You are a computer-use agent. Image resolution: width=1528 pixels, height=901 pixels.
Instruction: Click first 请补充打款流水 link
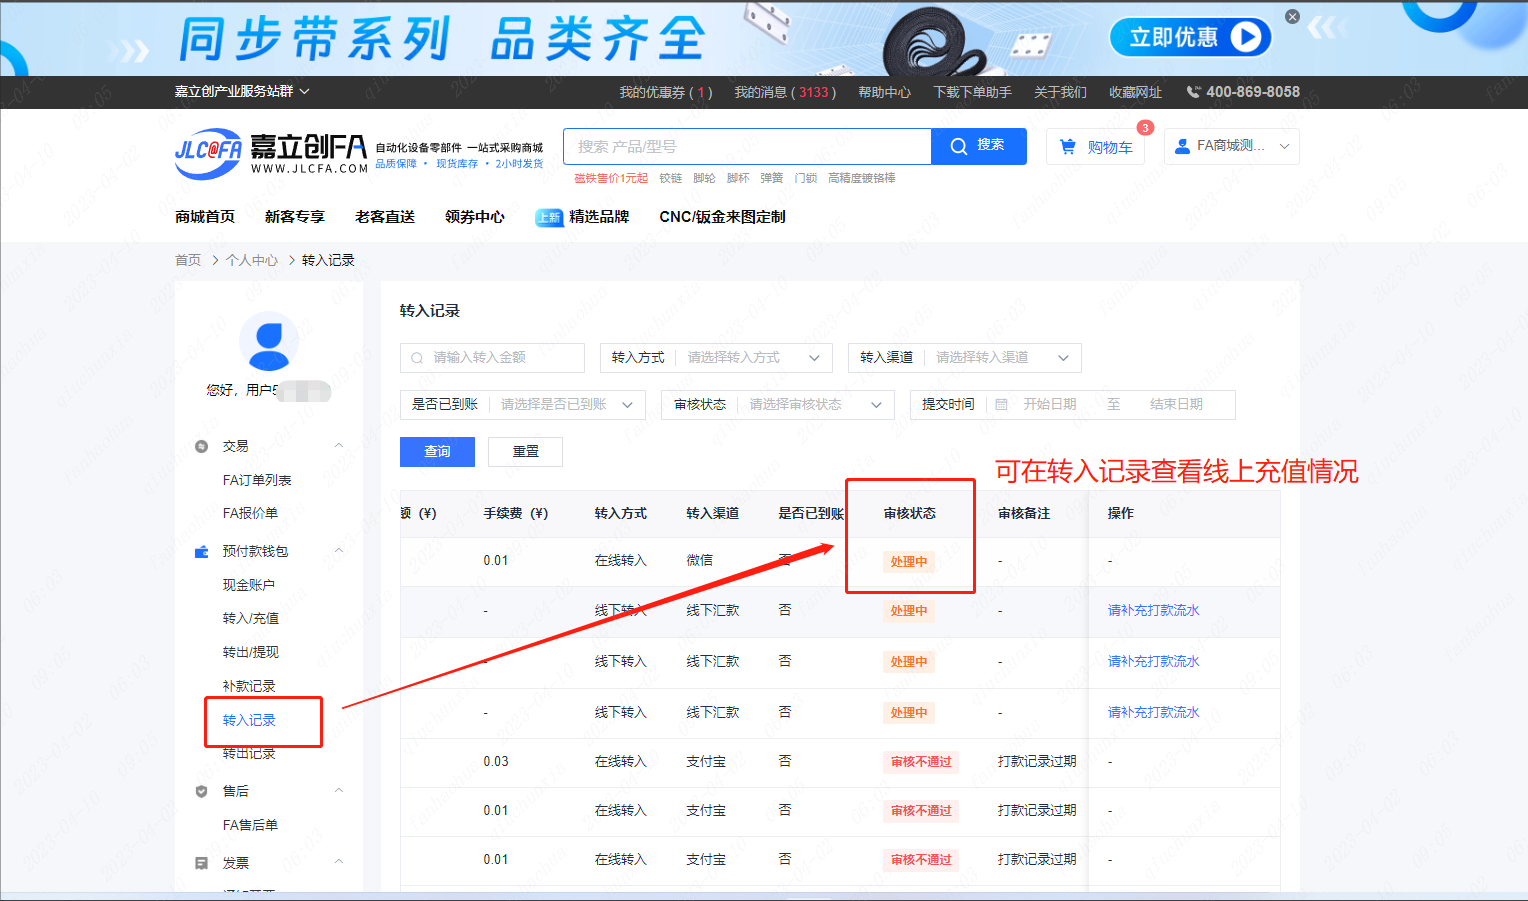pyautogui.click(x=1153, y=610)
